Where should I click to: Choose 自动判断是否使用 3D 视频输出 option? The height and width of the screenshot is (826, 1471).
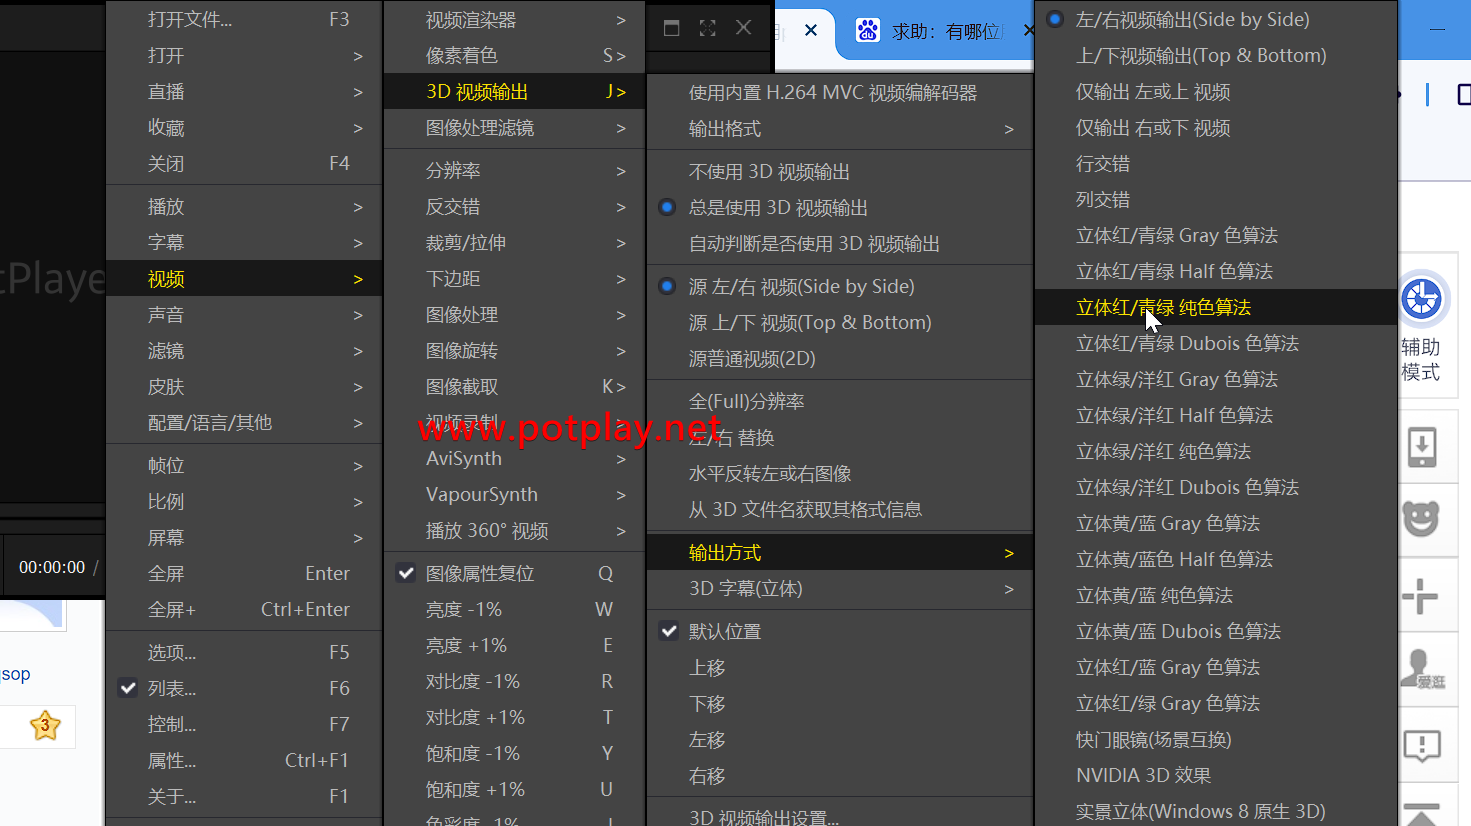(x=840, y=244)
